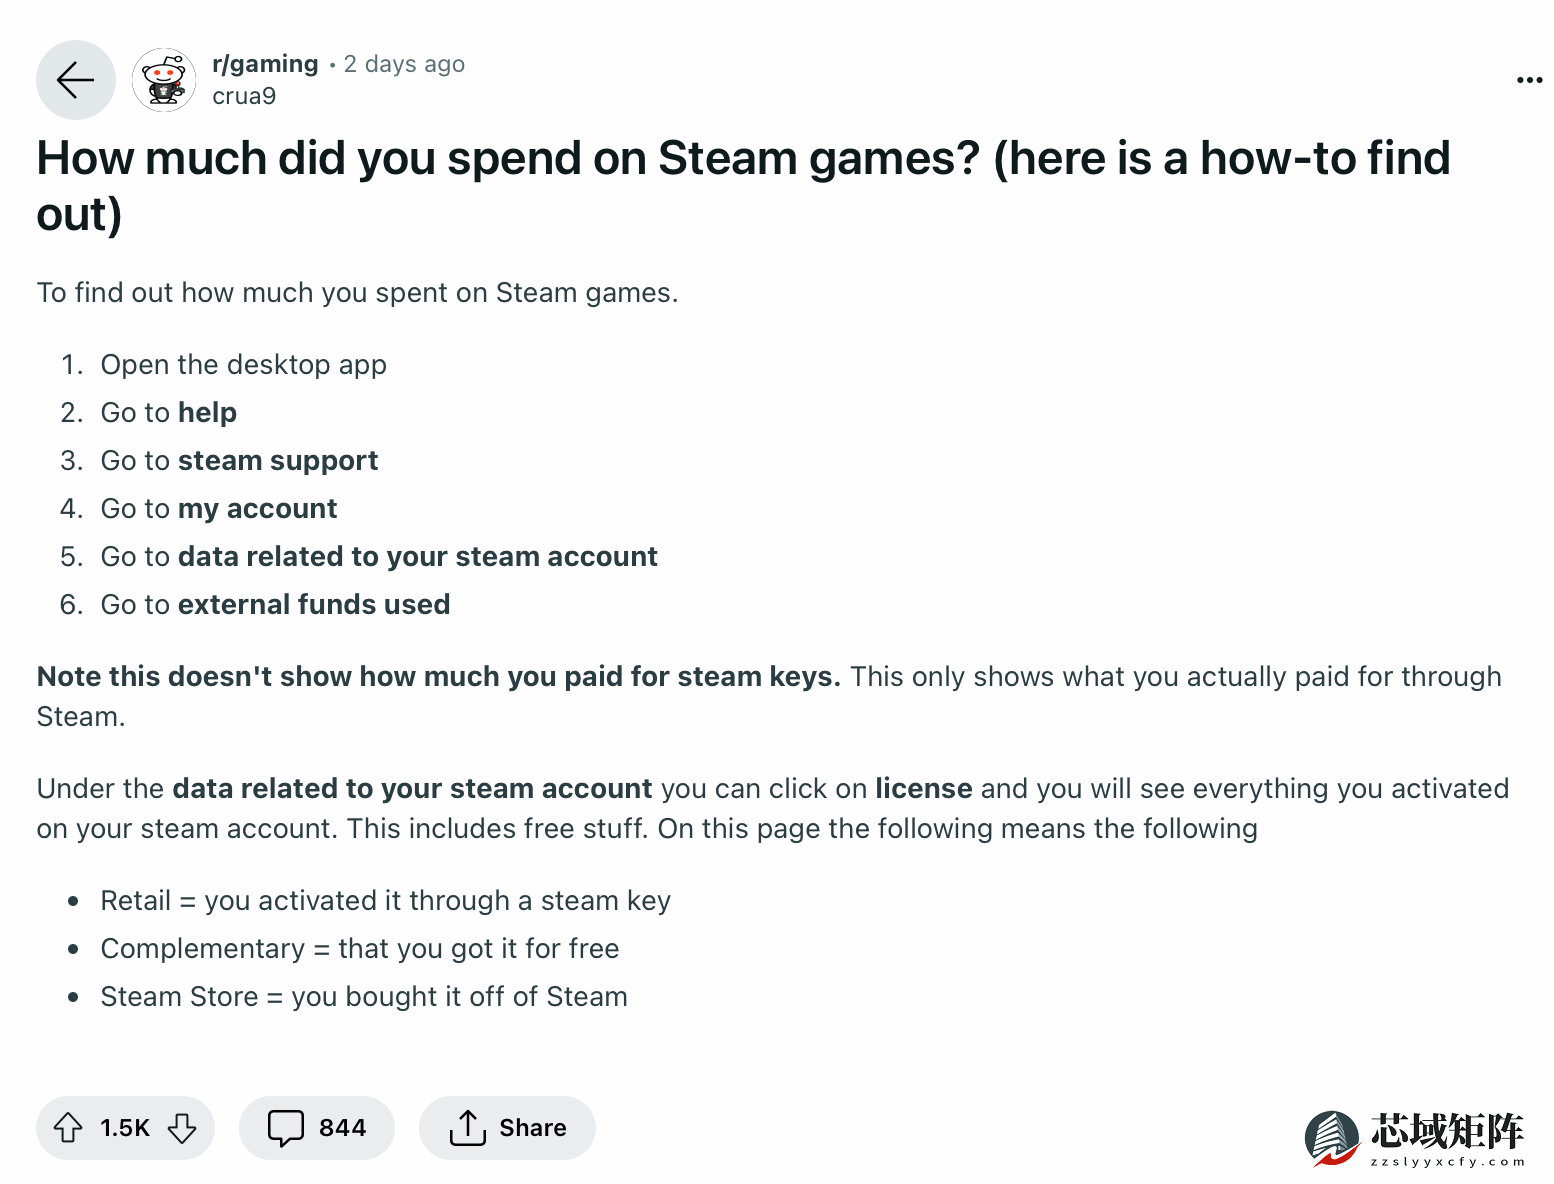Screen dimensions: 1554x1184
Task: Open the three-dot post options menu
Action: pyautogui.click(x=1529, y=80)
